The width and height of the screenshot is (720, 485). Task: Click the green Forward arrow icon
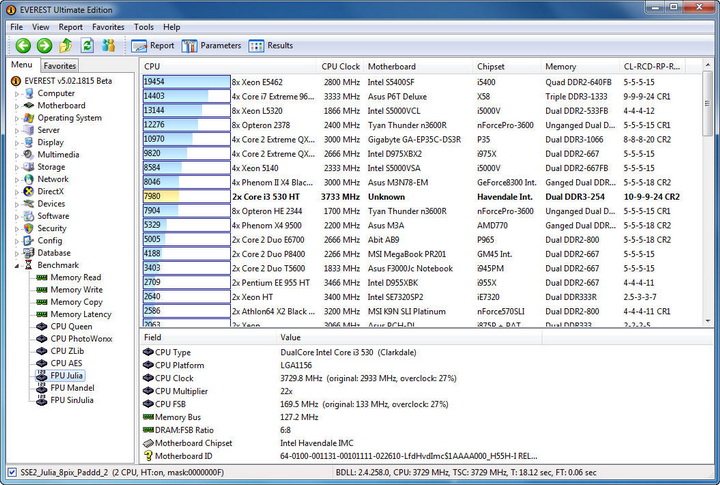[45, 45]
